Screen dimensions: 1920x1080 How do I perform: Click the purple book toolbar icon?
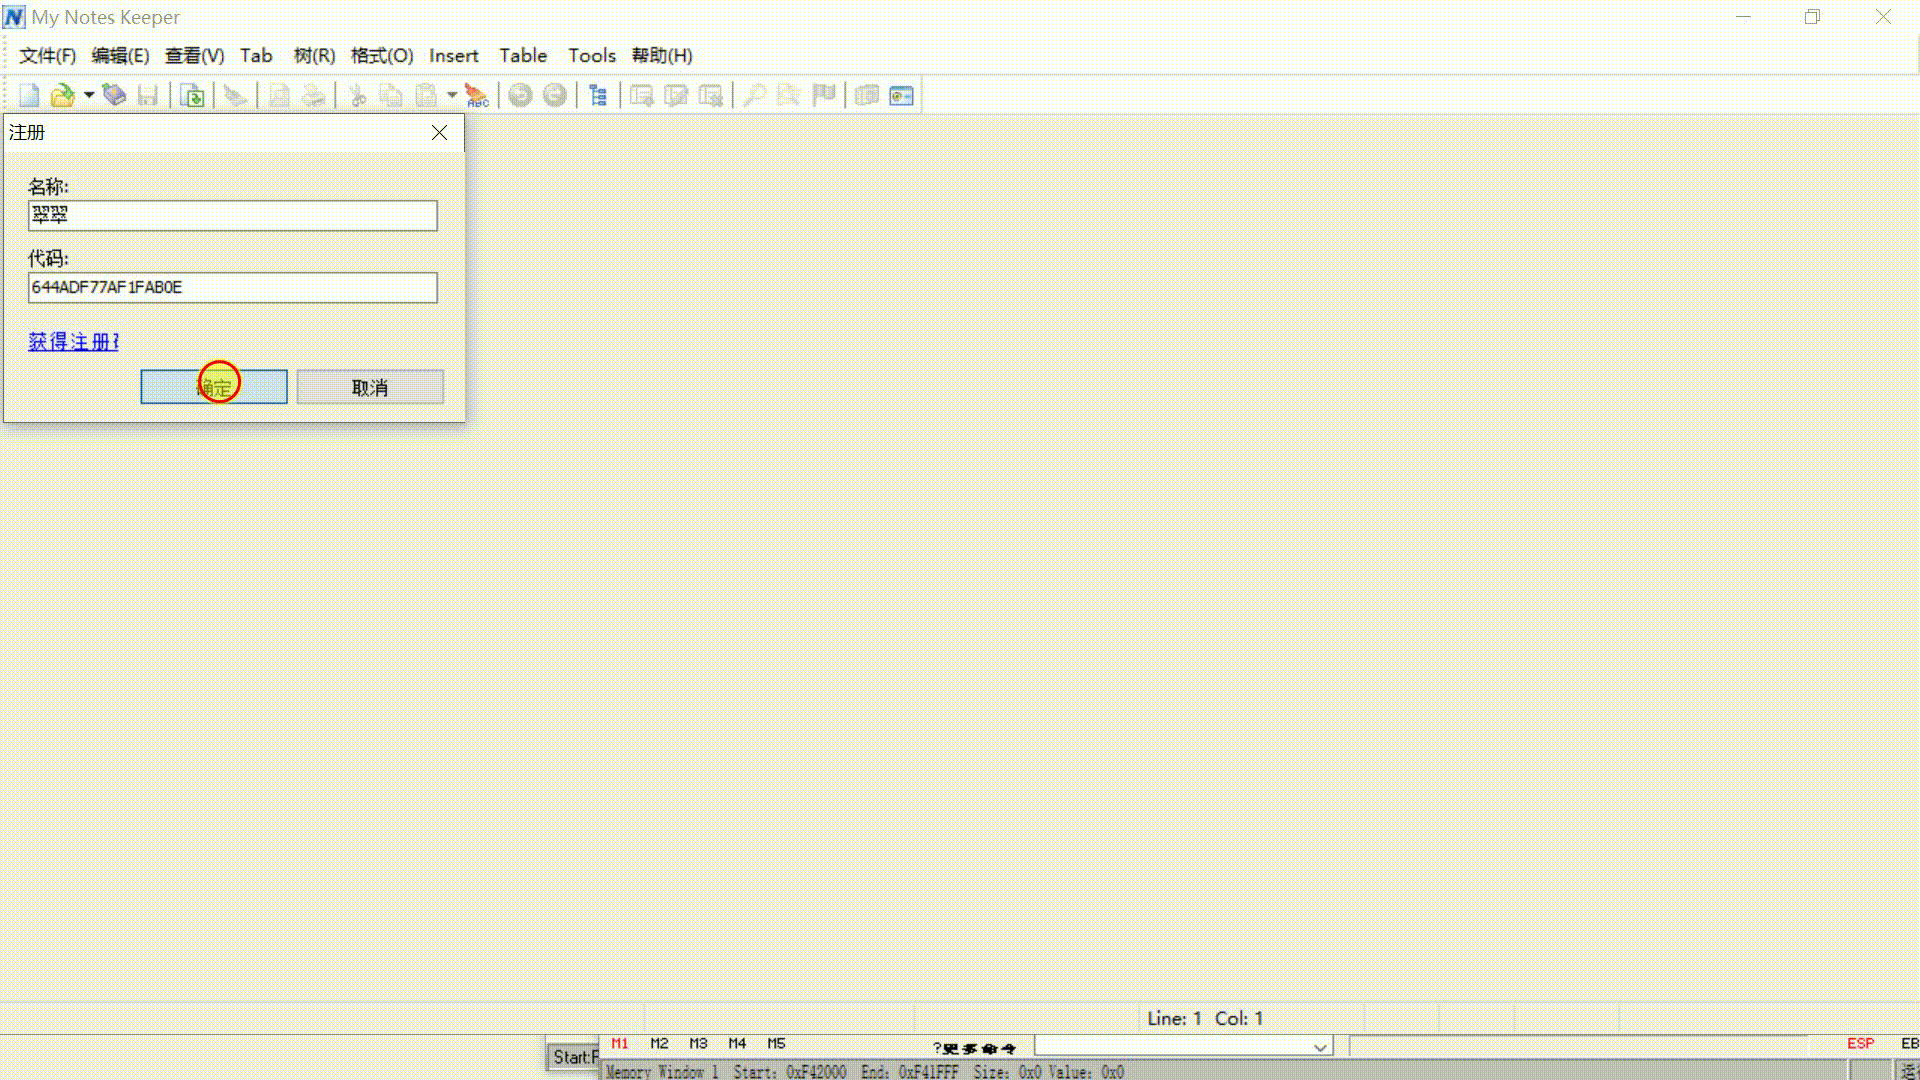pos(114,96)
